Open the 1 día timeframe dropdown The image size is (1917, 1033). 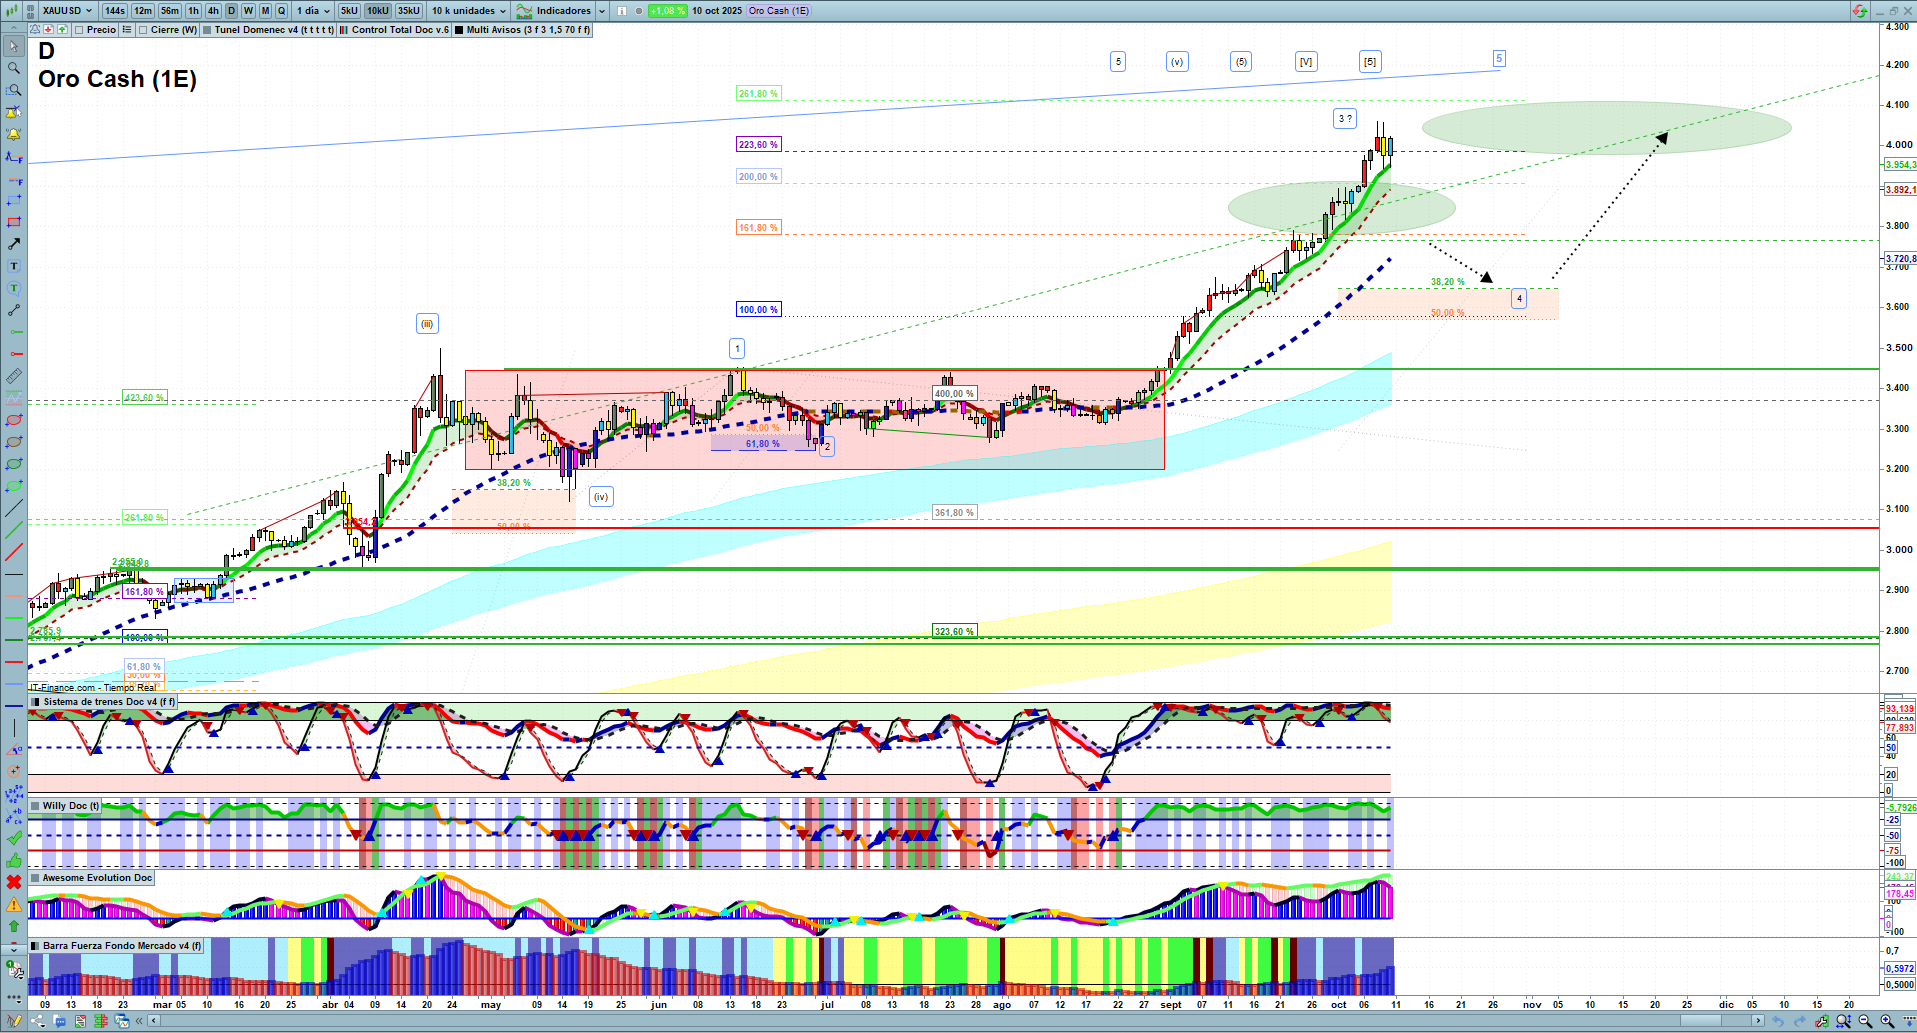(313, 11)
